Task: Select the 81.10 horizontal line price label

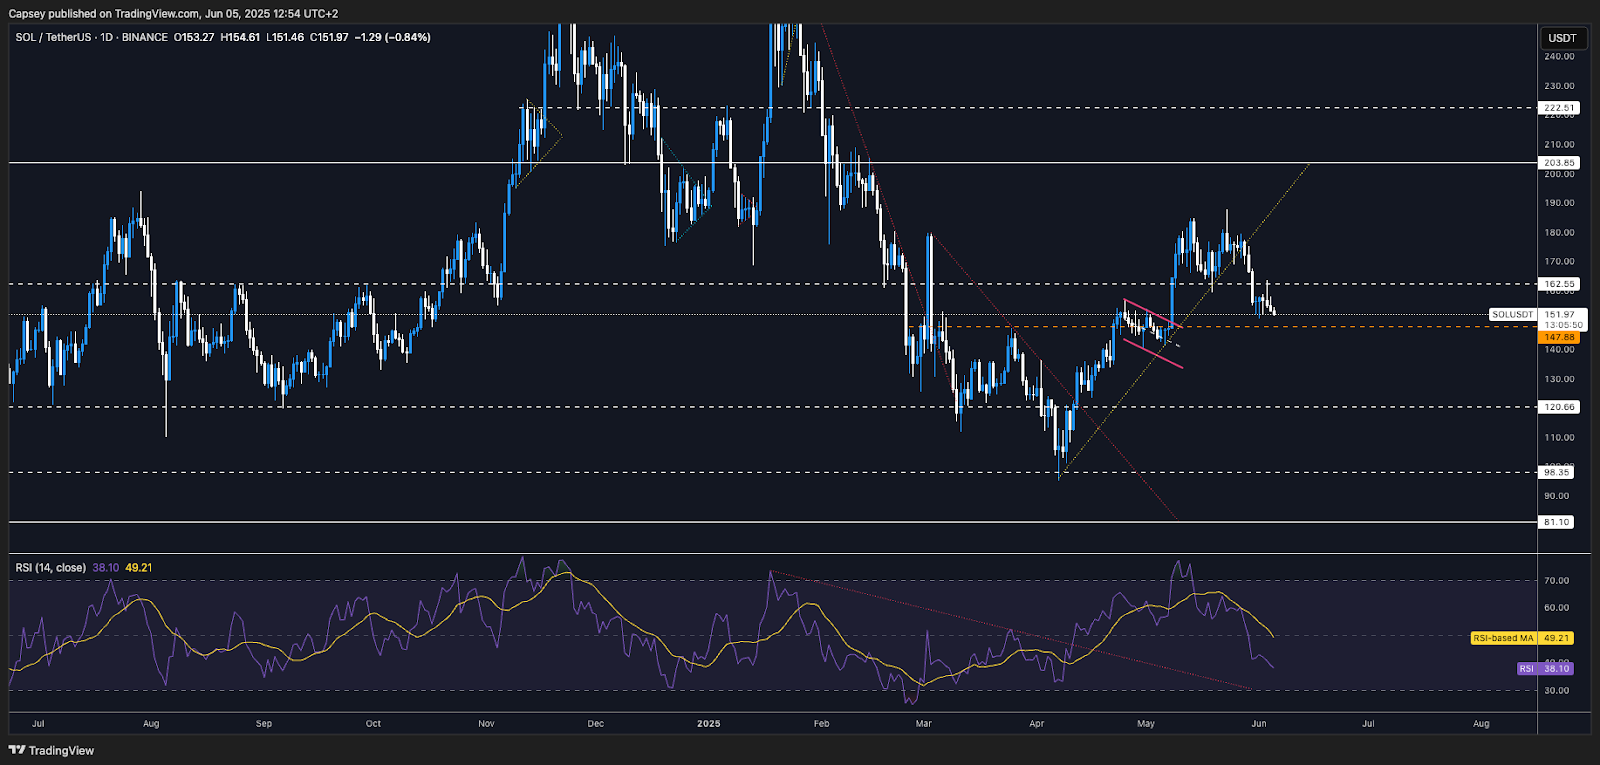Action: [1556, 522]
